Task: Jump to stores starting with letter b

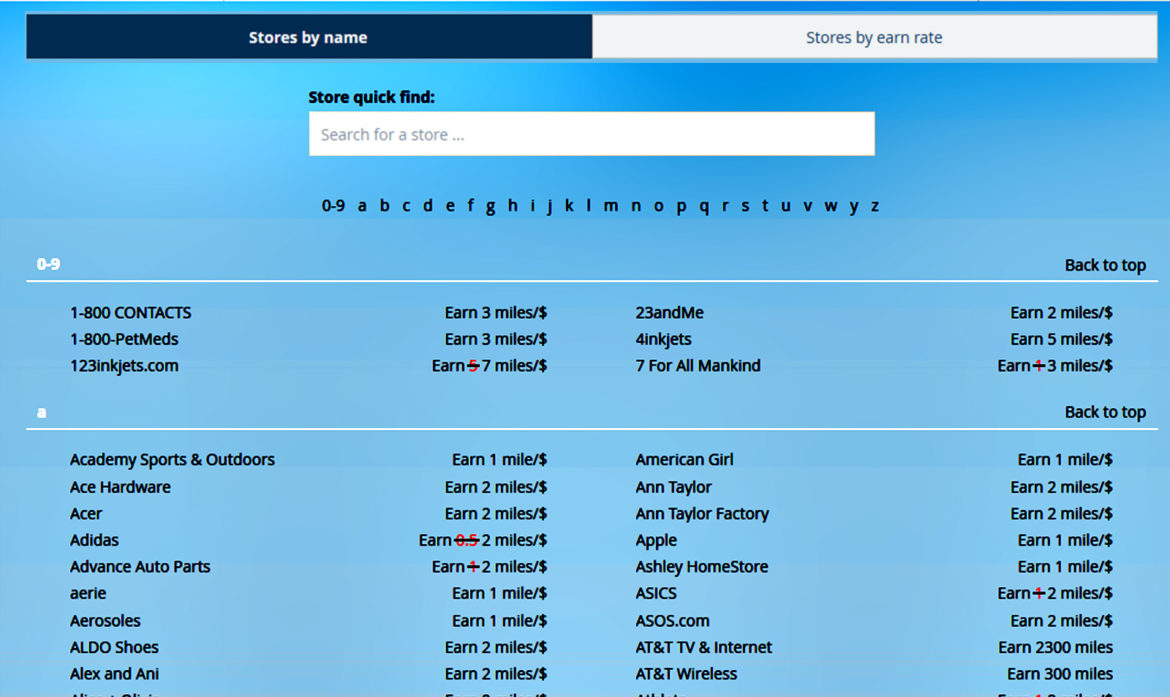Action: coord(384,205)
